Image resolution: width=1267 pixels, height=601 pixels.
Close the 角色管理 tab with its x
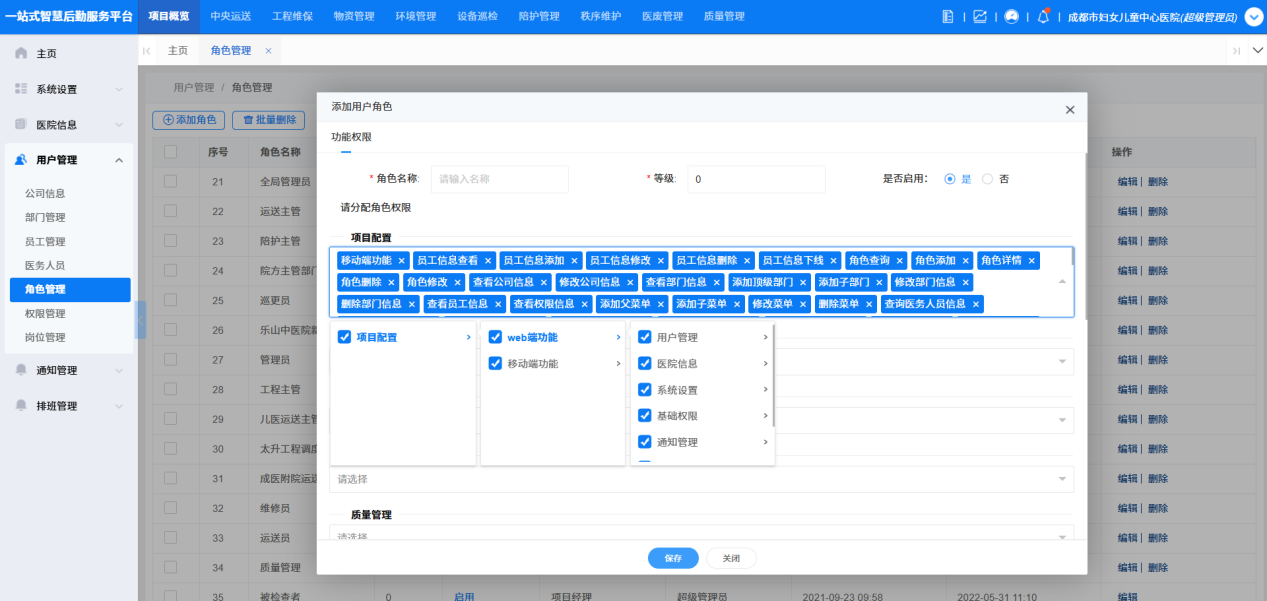[x=268, y=51]
